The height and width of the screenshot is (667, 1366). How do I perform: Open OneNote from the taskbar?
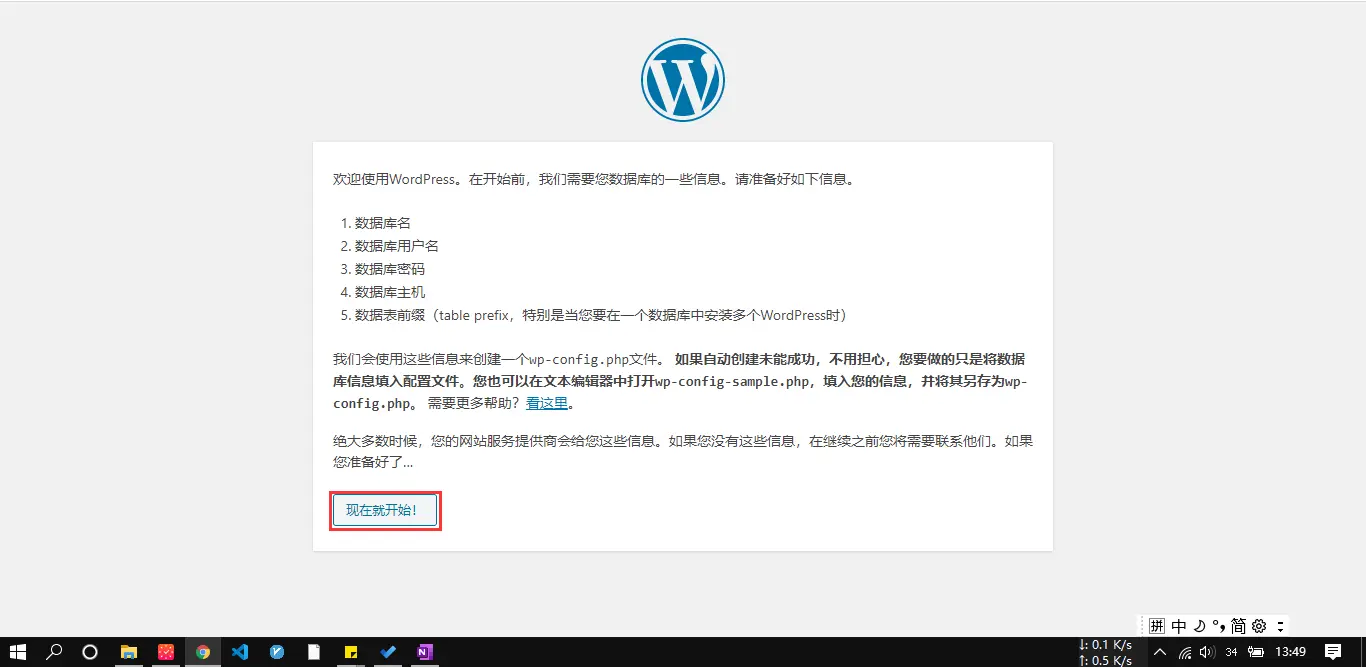pyautogui.click(x=424, y=652)
